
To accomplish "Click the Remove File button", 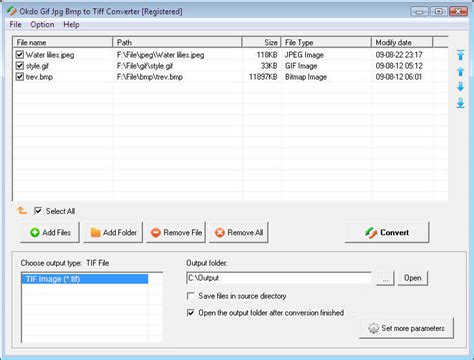I will (176, 232).
